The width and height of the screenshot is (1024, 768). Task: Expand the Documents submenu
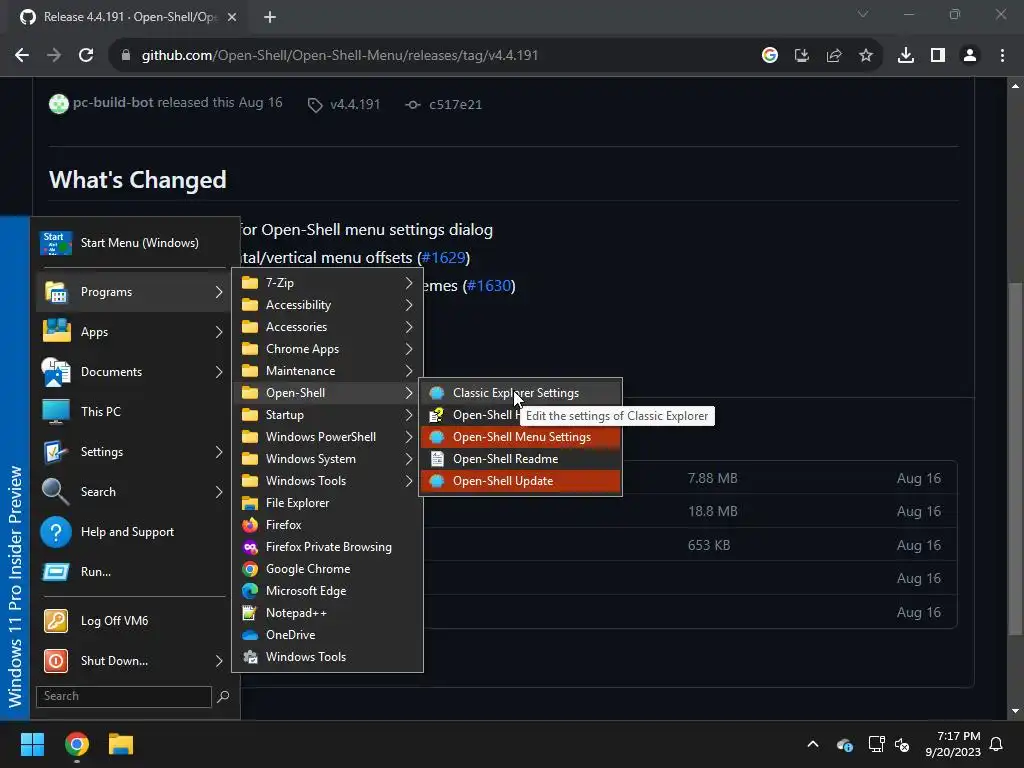135,372
